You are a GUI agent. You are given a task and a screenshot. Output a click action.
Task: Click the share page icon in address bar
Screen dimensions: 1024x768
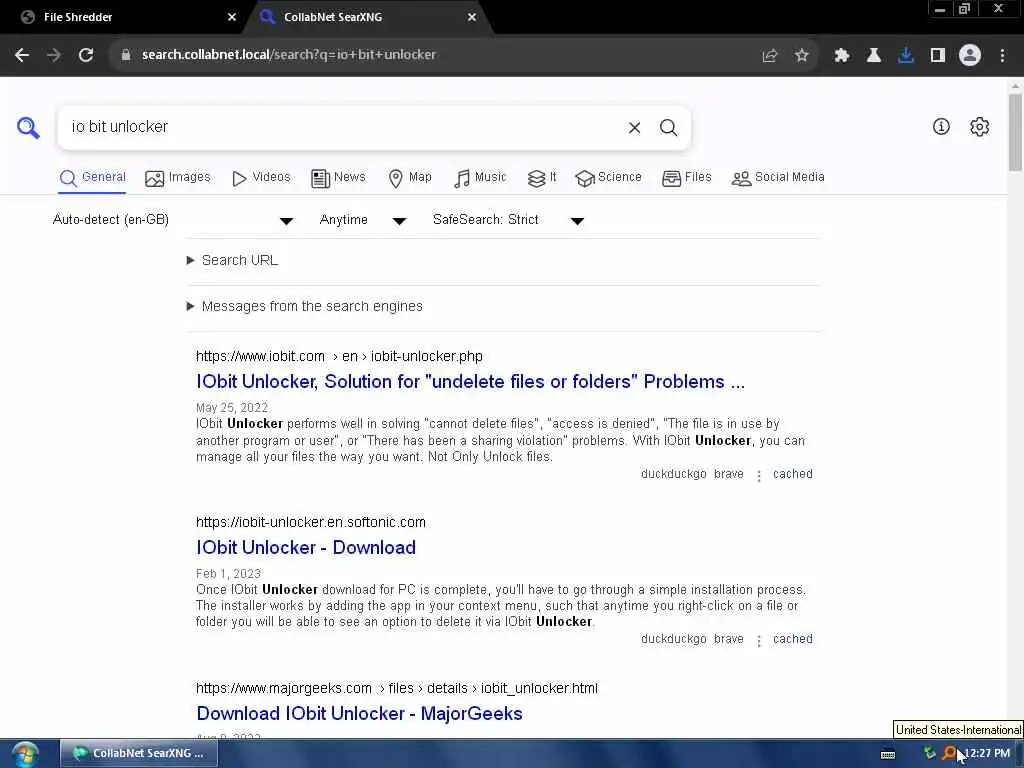pyautogui.click(x=770, y=56)
